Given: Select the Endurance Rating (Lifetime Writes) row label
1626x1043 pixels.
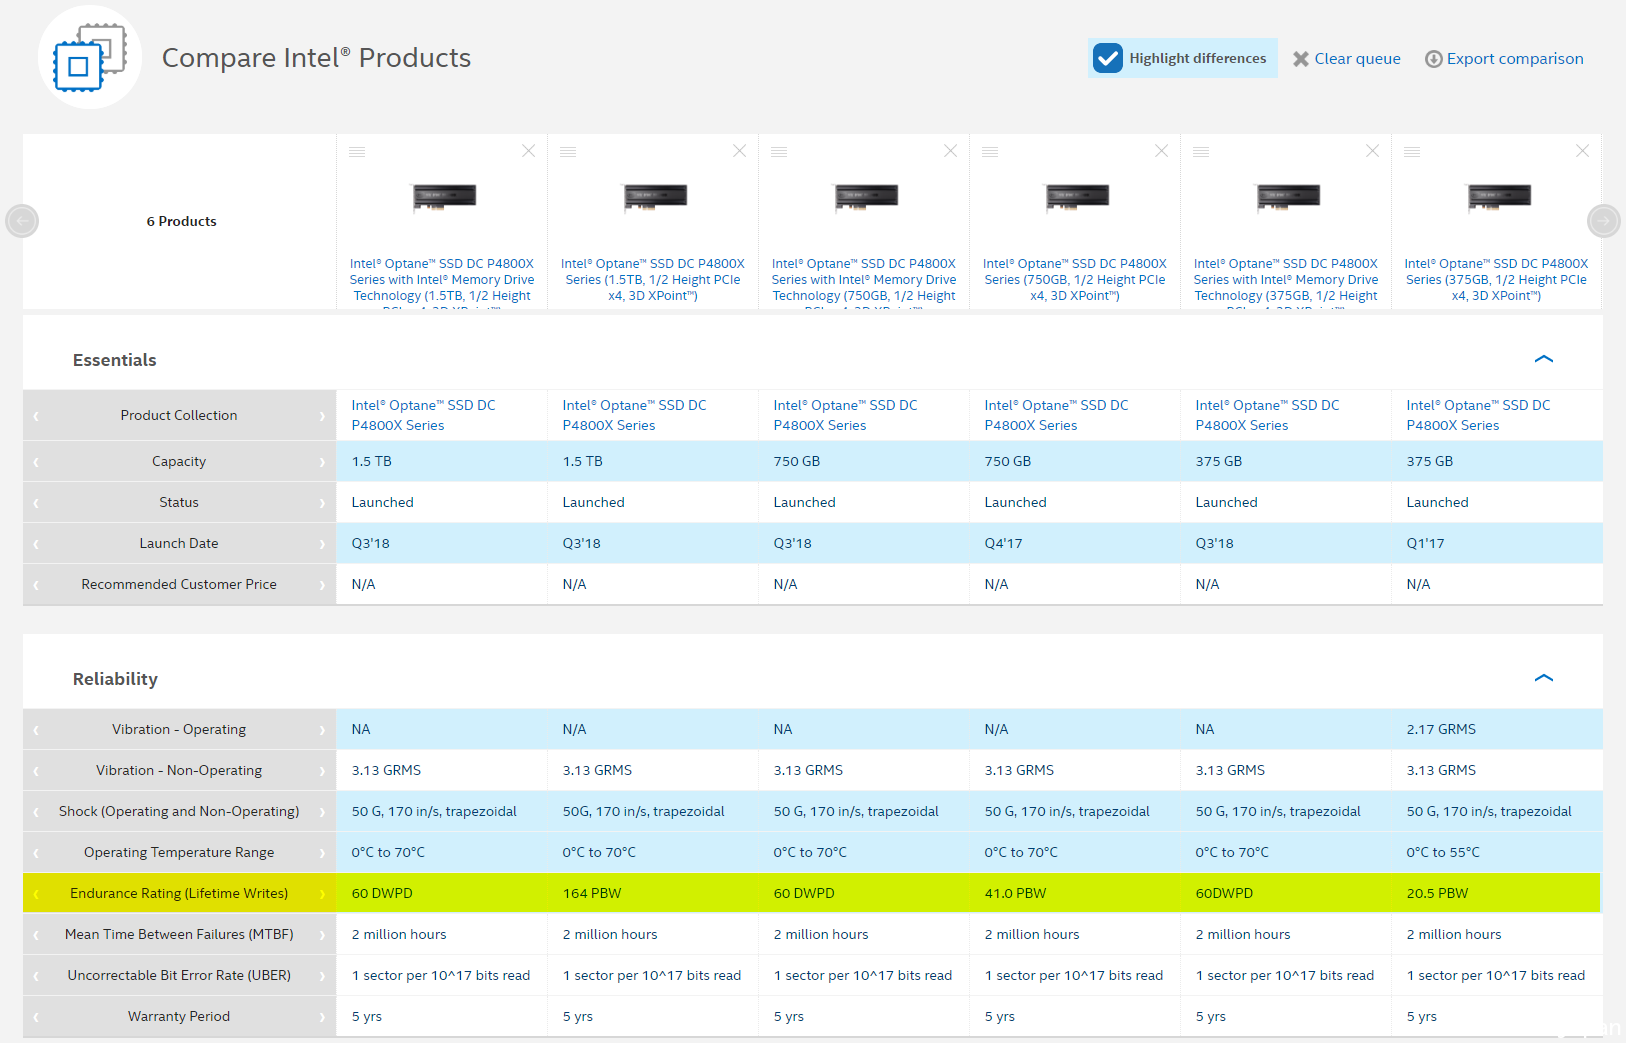Looking at the screenshot, I should tap(179, 893).
